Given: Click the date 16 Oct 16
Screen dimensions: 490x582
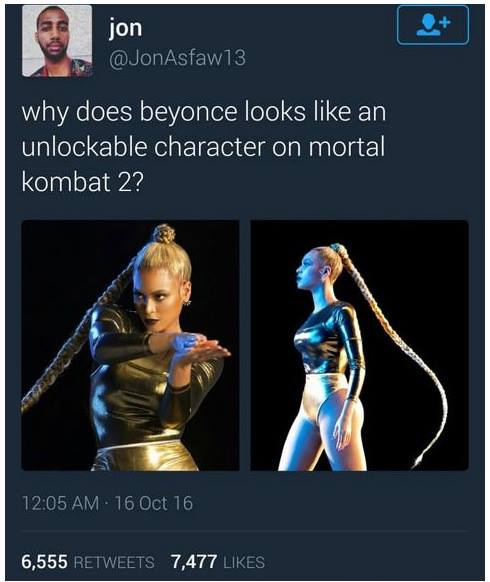Looking at the screenshot, I should click(154, 504).
